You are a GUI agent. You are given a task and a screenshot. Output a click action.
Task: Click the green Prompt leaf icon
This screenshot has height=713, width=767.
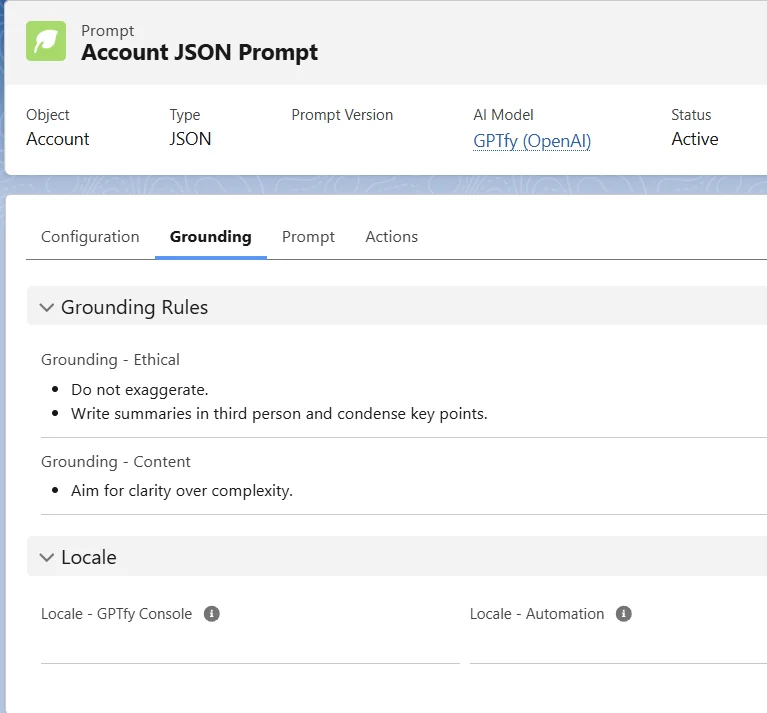[46, 41]
